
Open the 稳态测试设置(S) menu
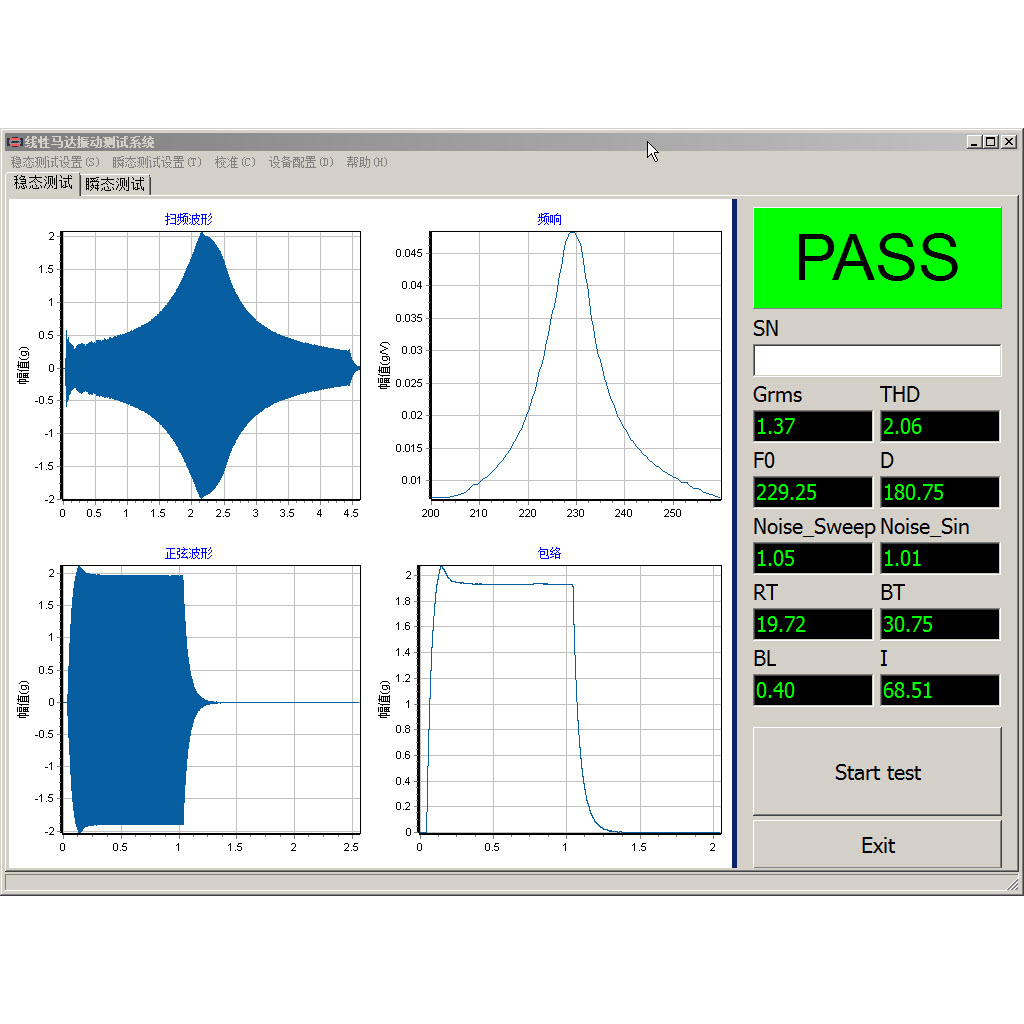point(55,162)
